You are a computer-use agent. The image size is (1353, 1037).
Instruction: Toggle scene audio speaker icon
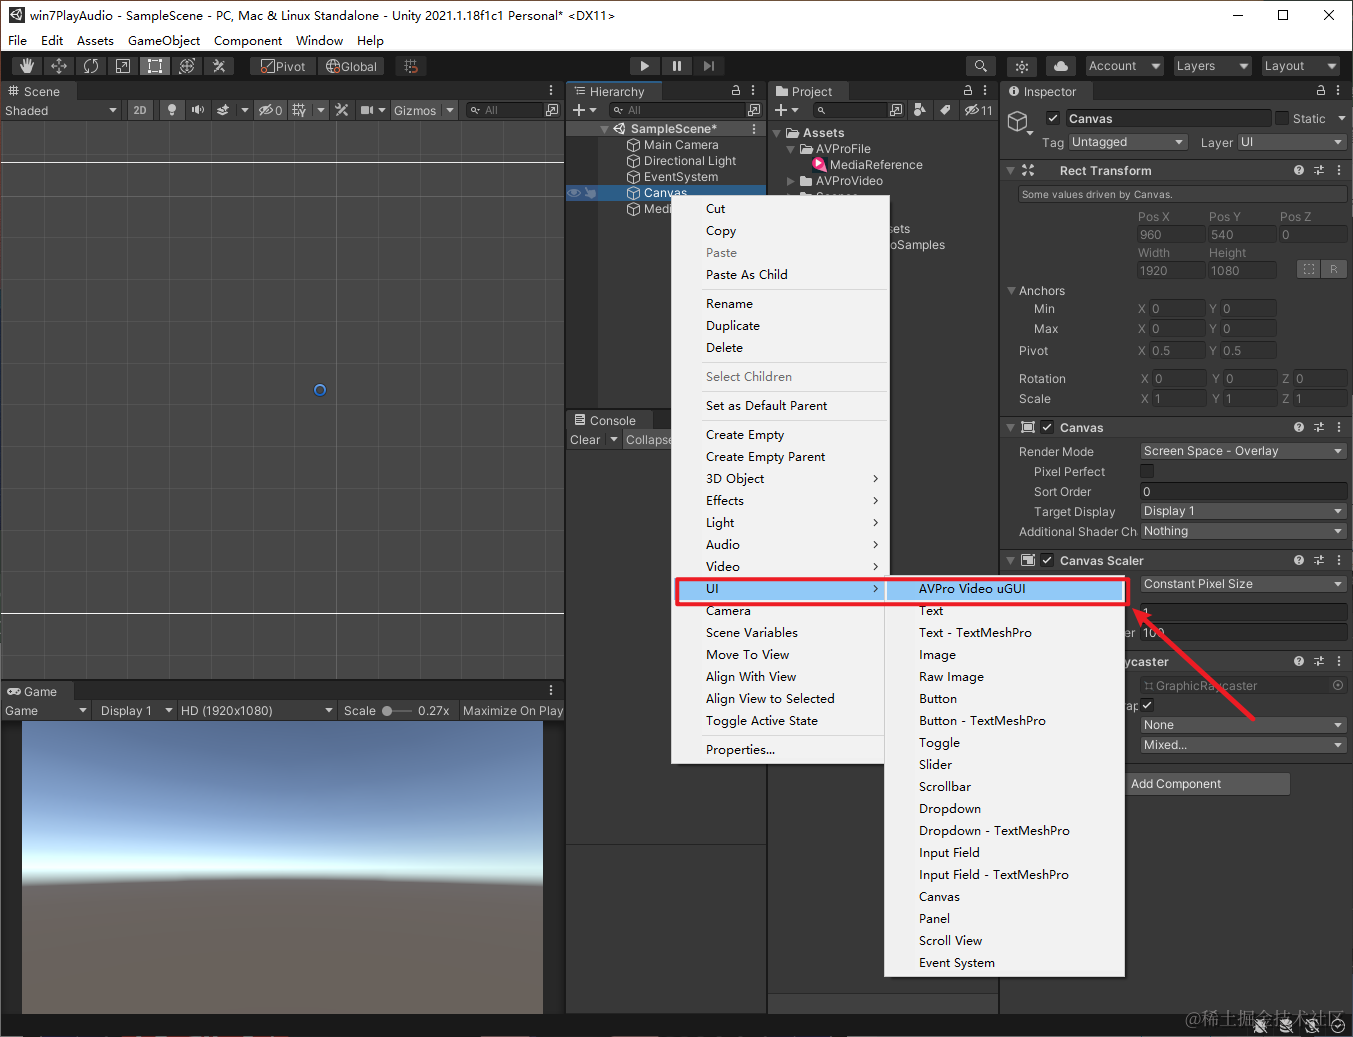[x=198, y=110]
